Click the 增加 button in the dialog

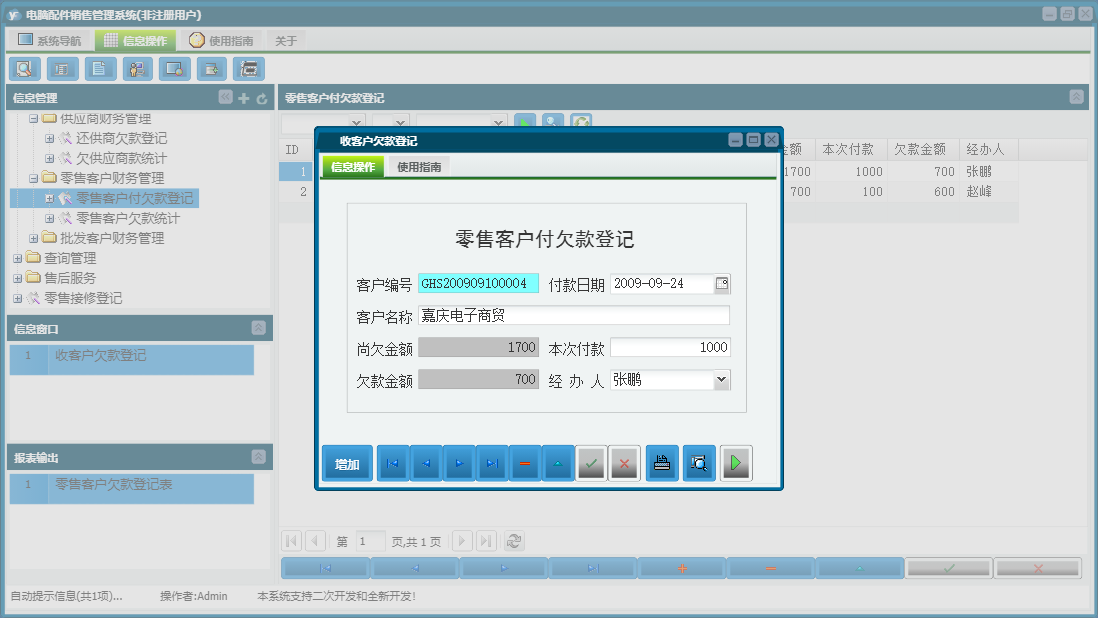[346, 462]
